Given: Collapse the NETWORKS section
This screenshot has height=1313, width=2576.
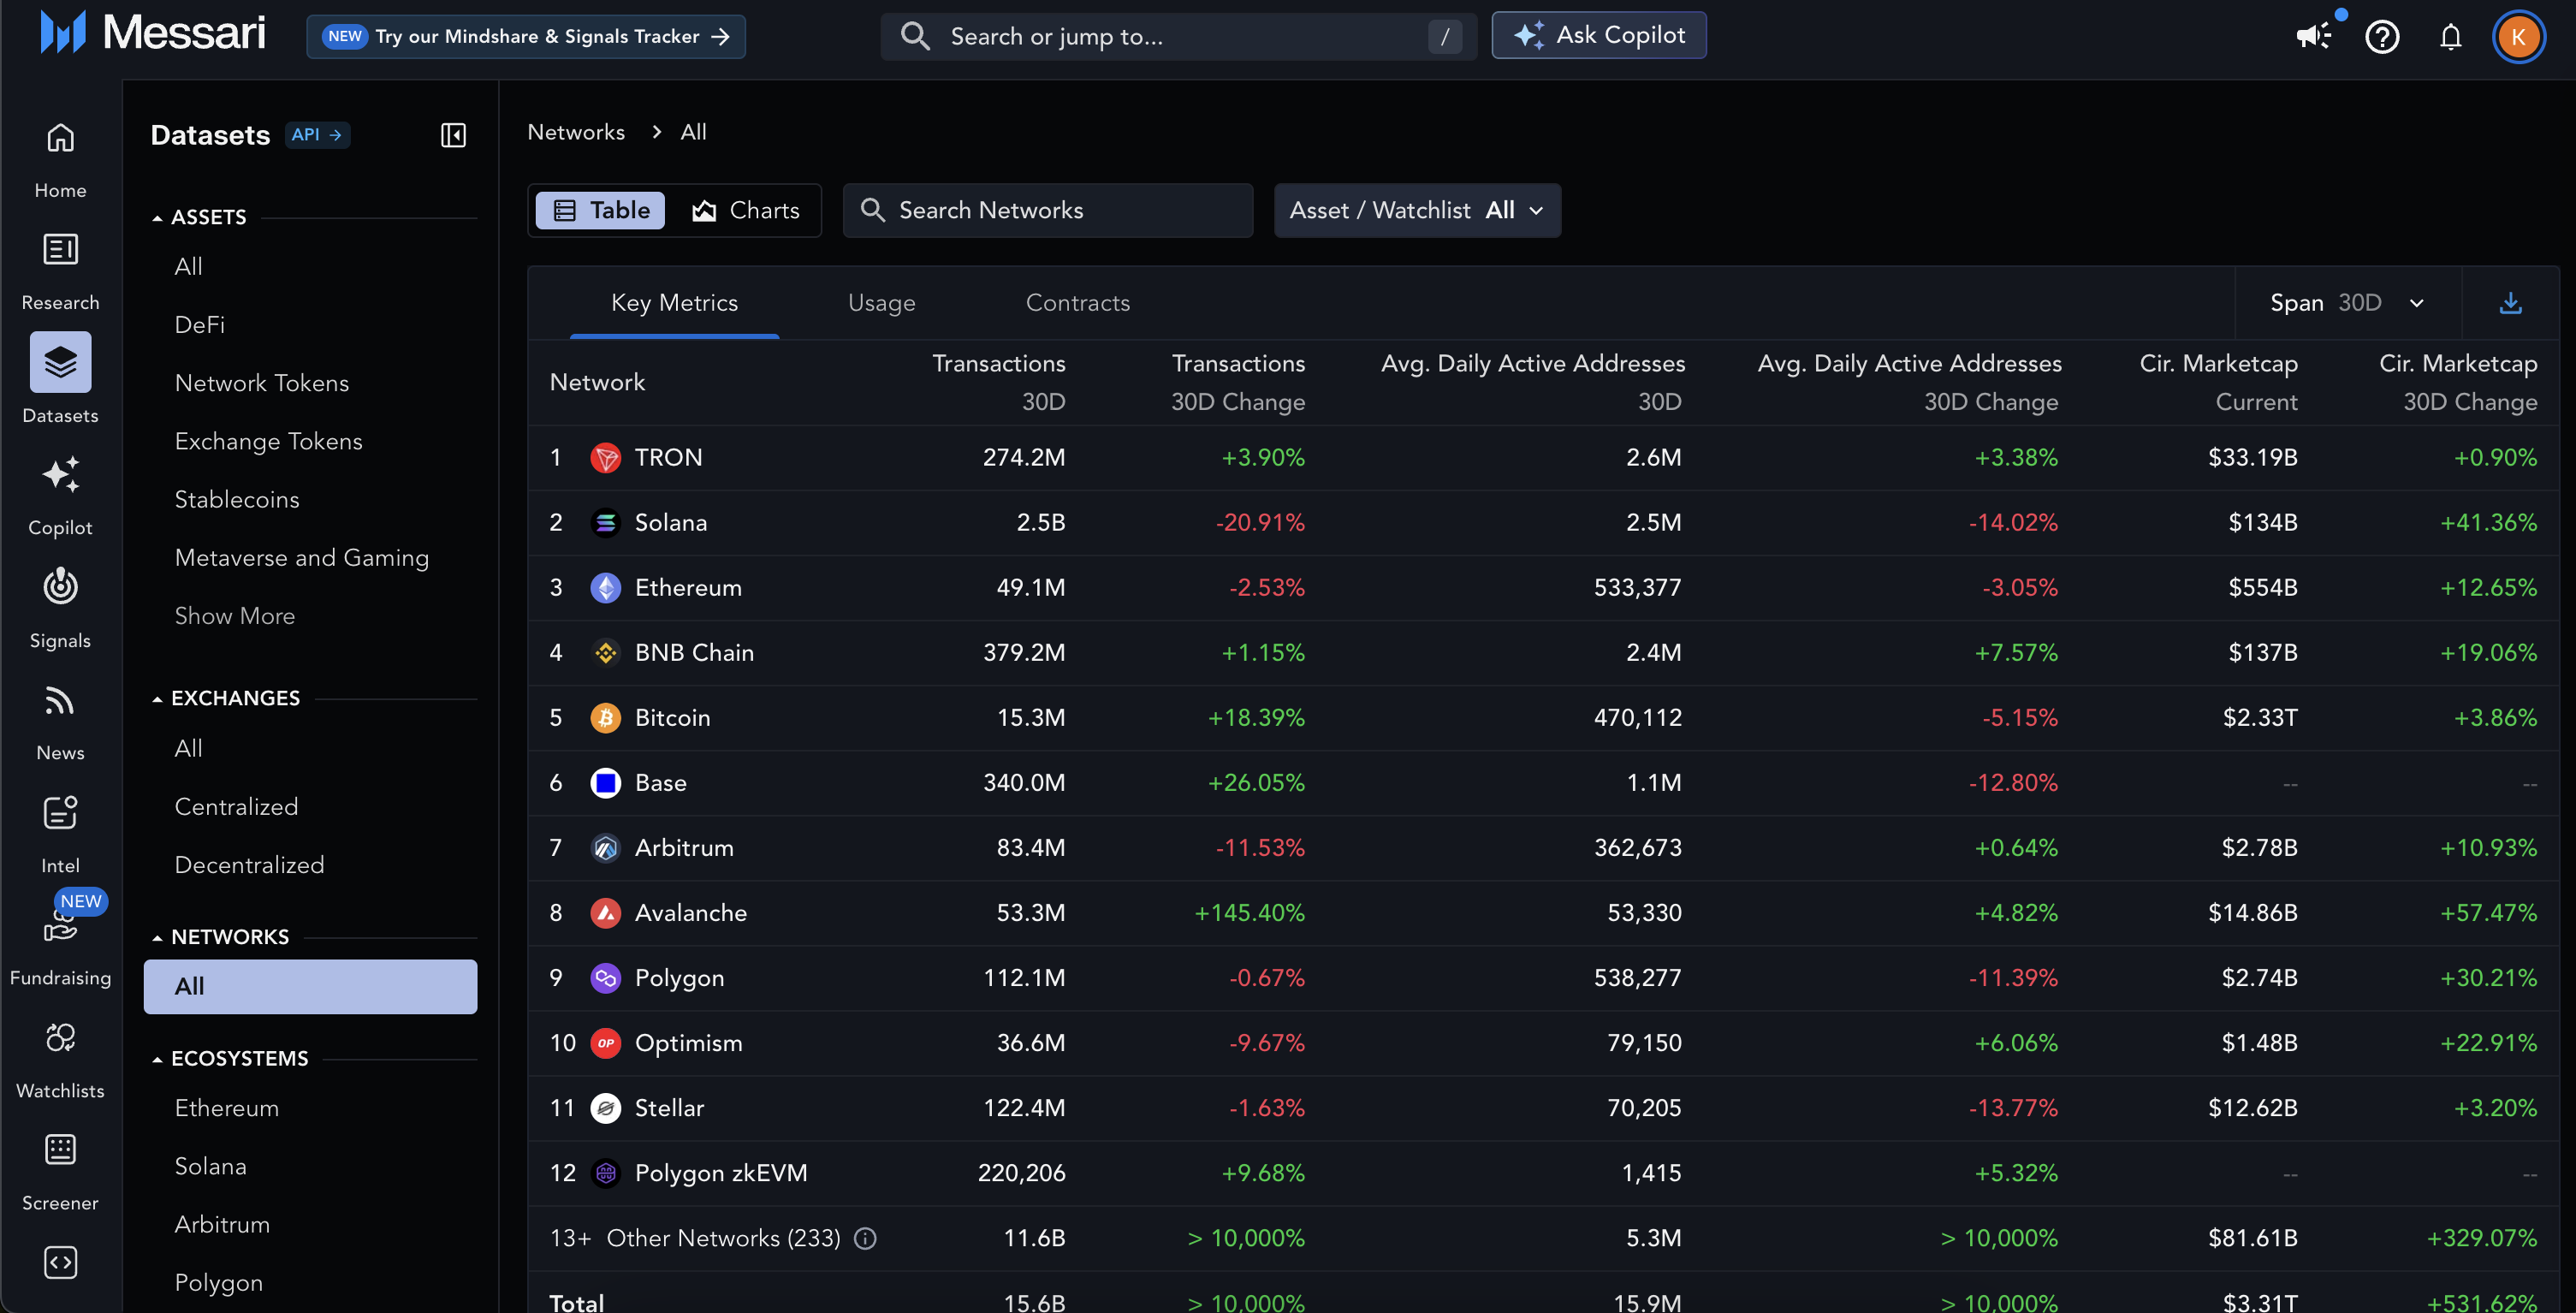Looking at the screenshot, I should click(x=220, y=937).
